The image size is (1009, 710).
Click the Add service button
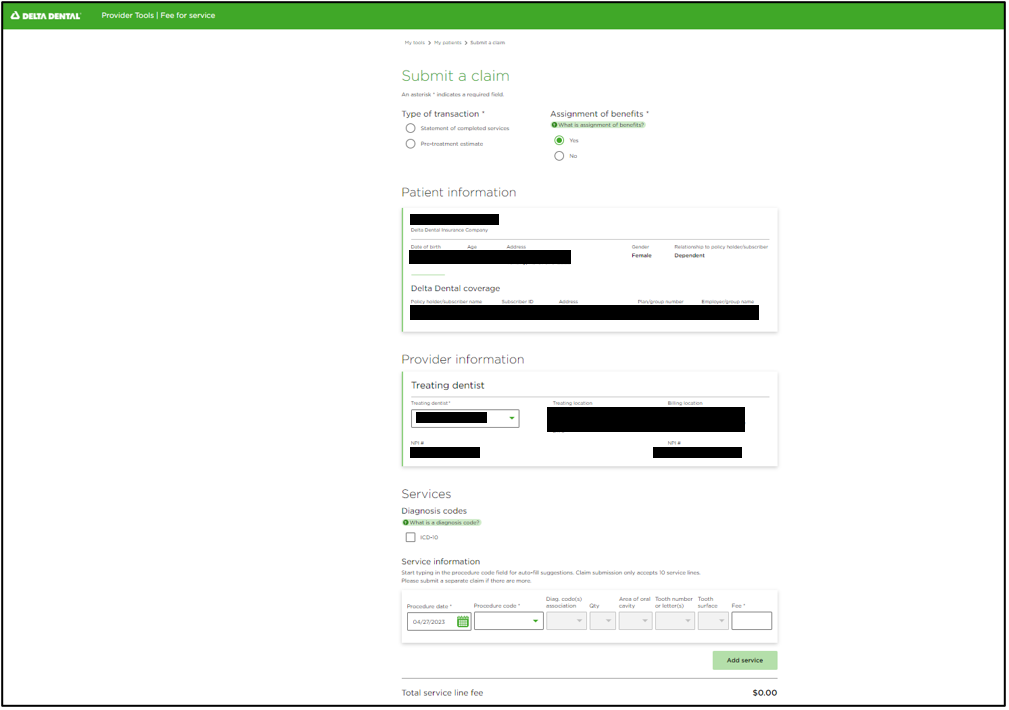744,660
